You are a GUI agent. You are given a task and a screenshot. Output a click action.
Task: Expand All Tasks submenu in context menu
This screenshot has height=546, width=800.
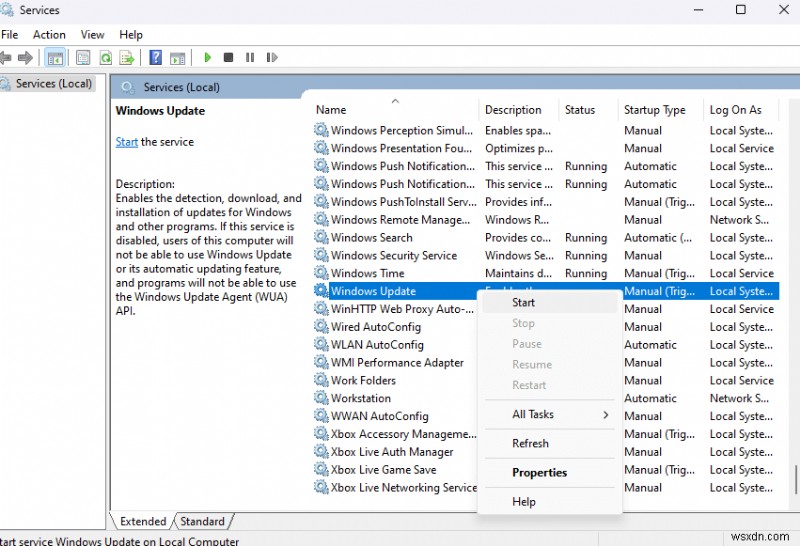(x=549, y=414)
